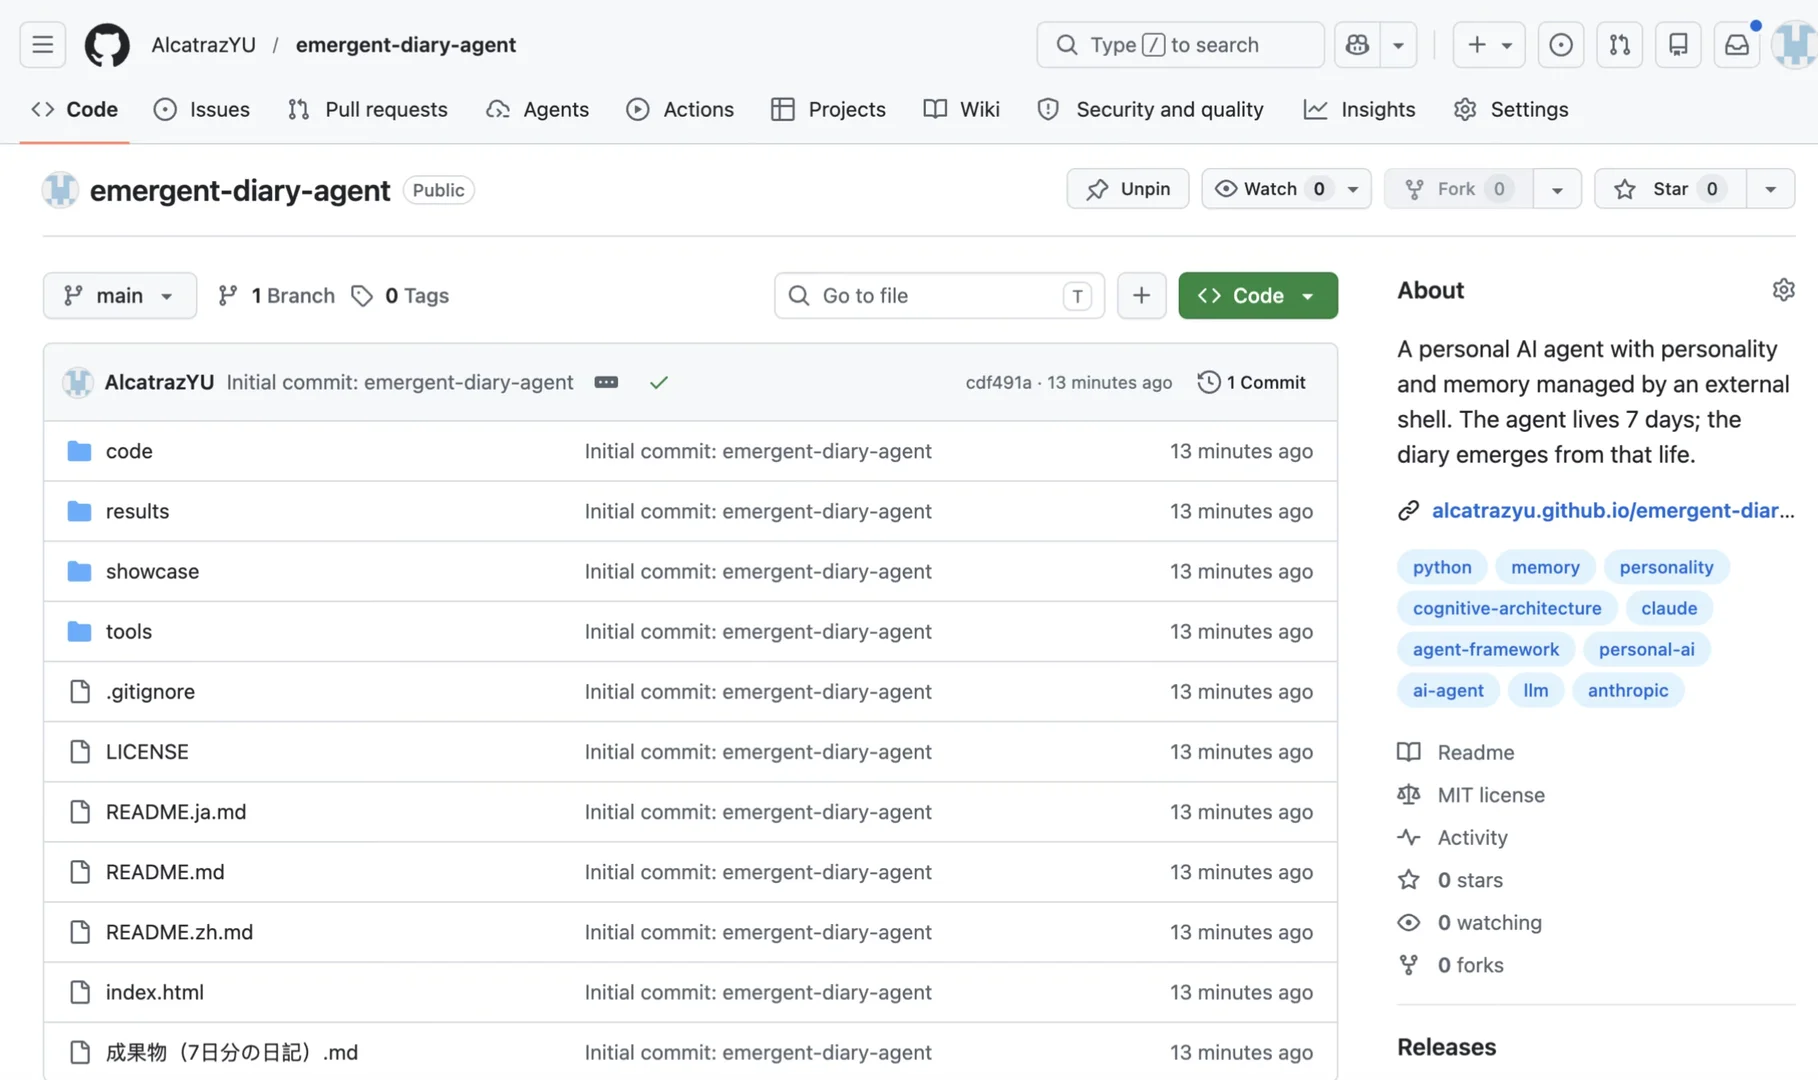Focus the Type / to search box
The image size is (1818, 1080).
(1180, 45)
